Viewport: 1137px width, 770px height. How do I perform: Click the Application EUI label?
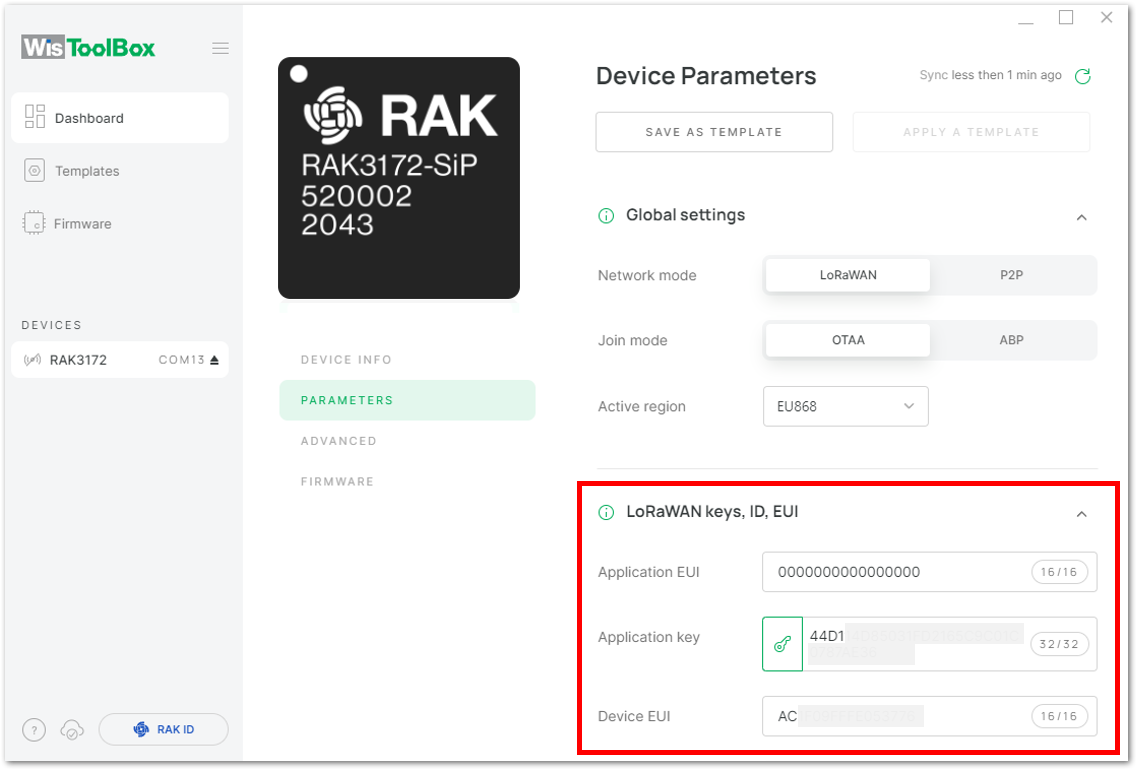click(648, 572)
